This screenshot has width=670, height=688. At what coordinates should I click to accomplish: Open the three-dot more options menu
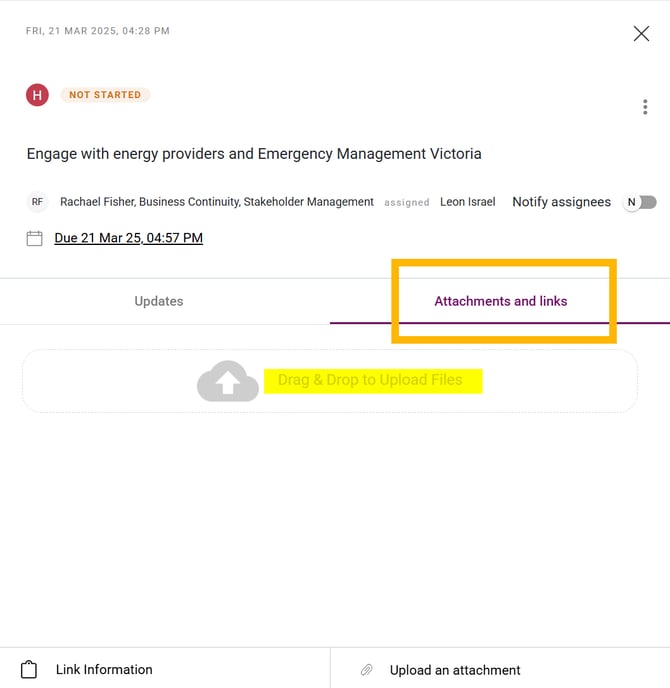645,107
